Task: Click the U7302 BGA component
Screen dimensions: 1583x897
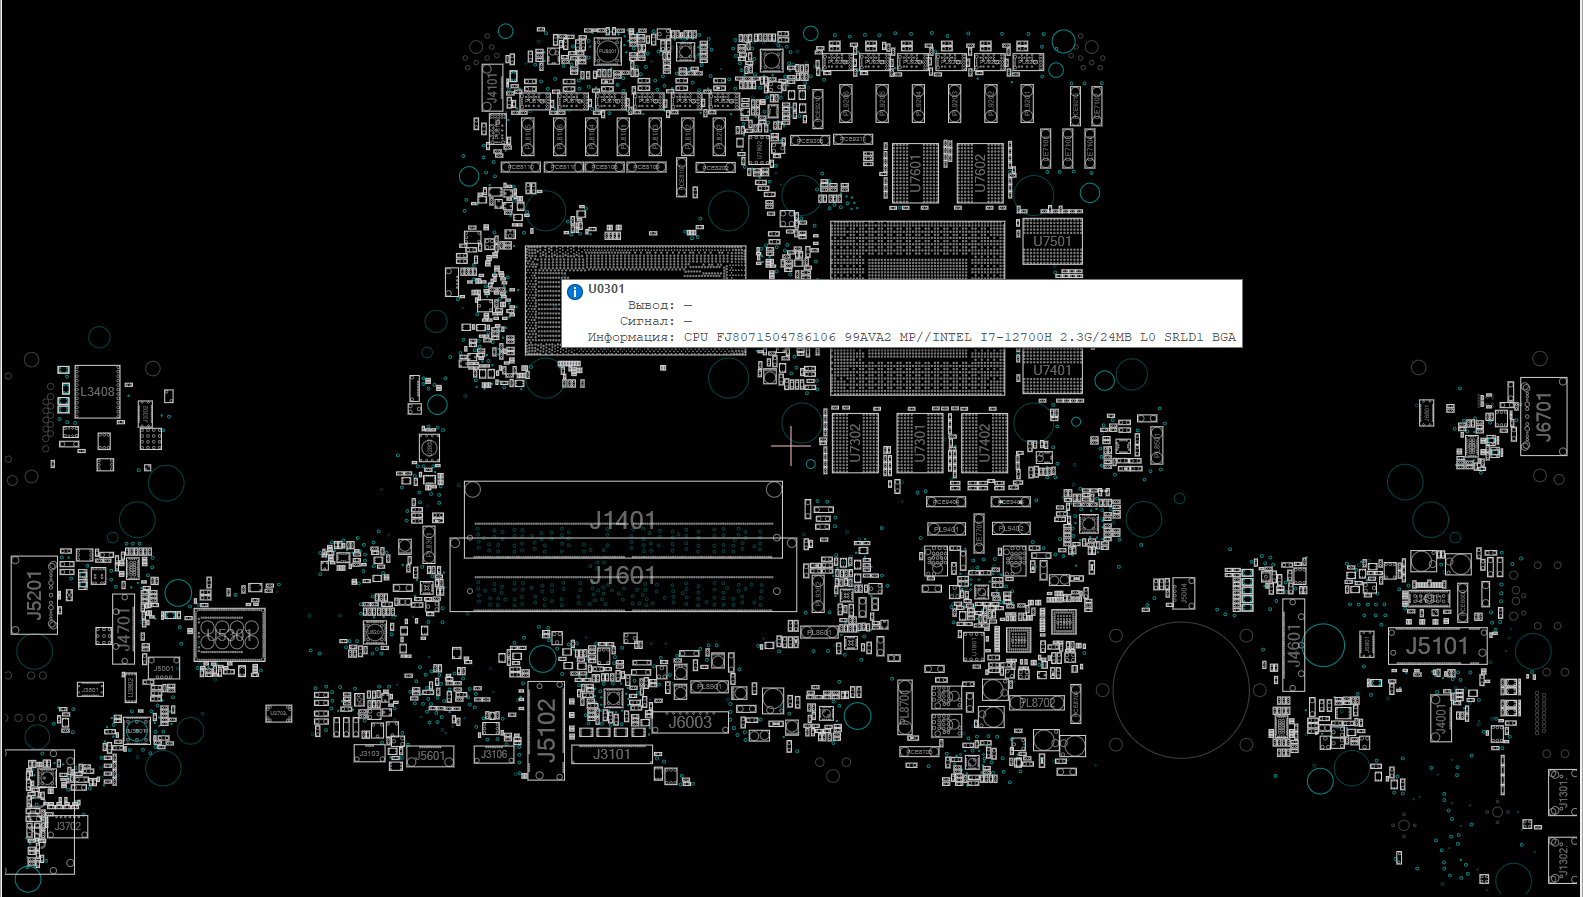Action: coord(855,441)
